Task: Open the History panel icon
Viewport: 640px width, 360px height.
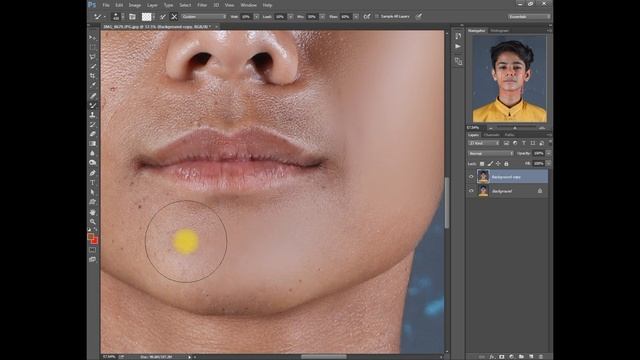Action: [458, 36]
